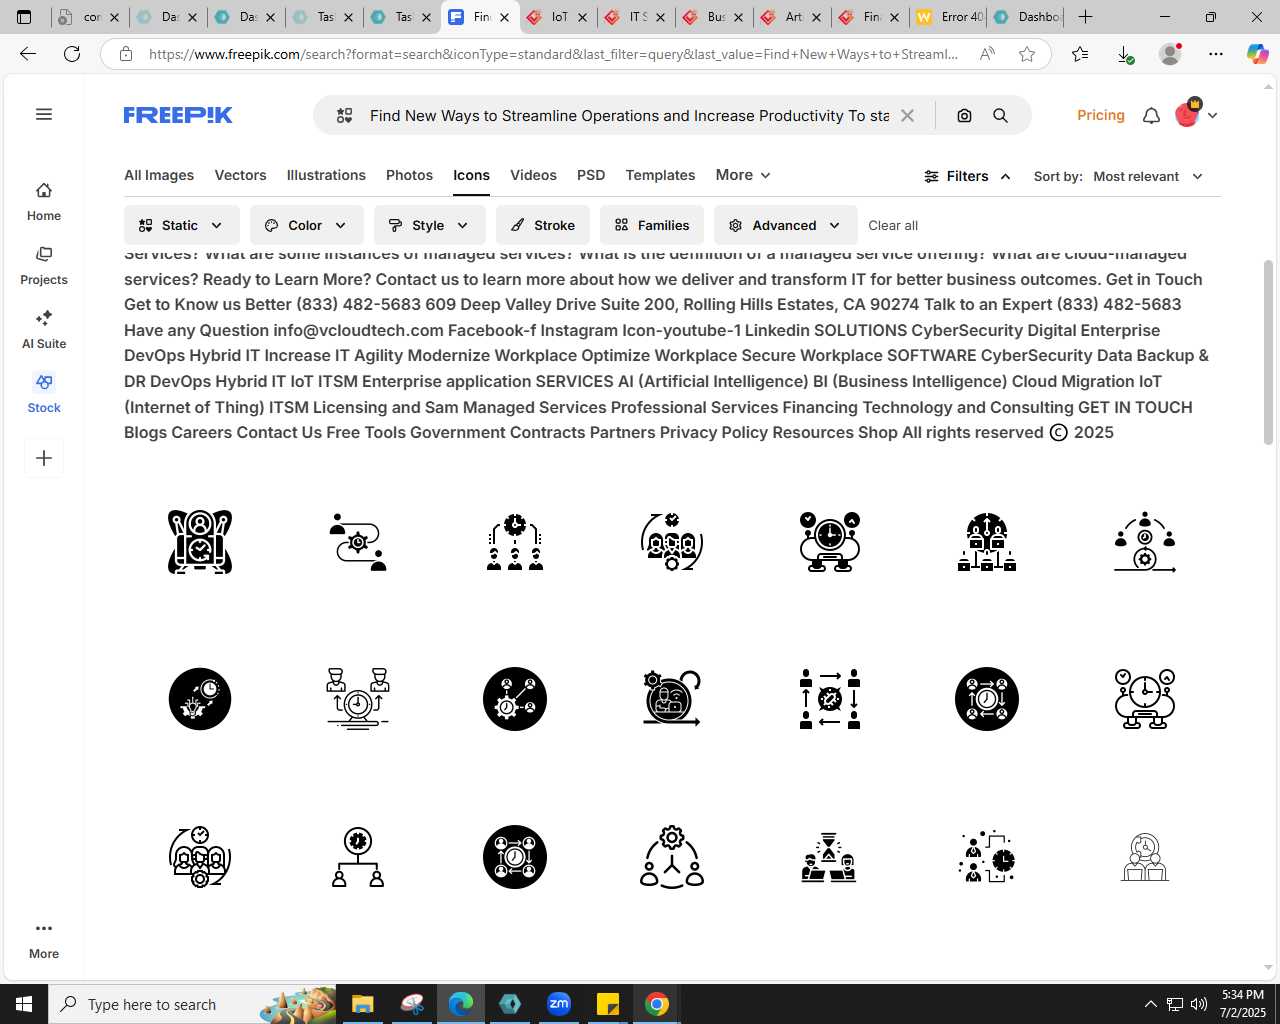Go to Home in sidebar
This screenshot has height=1024, width=1280.
coord(44,202)
